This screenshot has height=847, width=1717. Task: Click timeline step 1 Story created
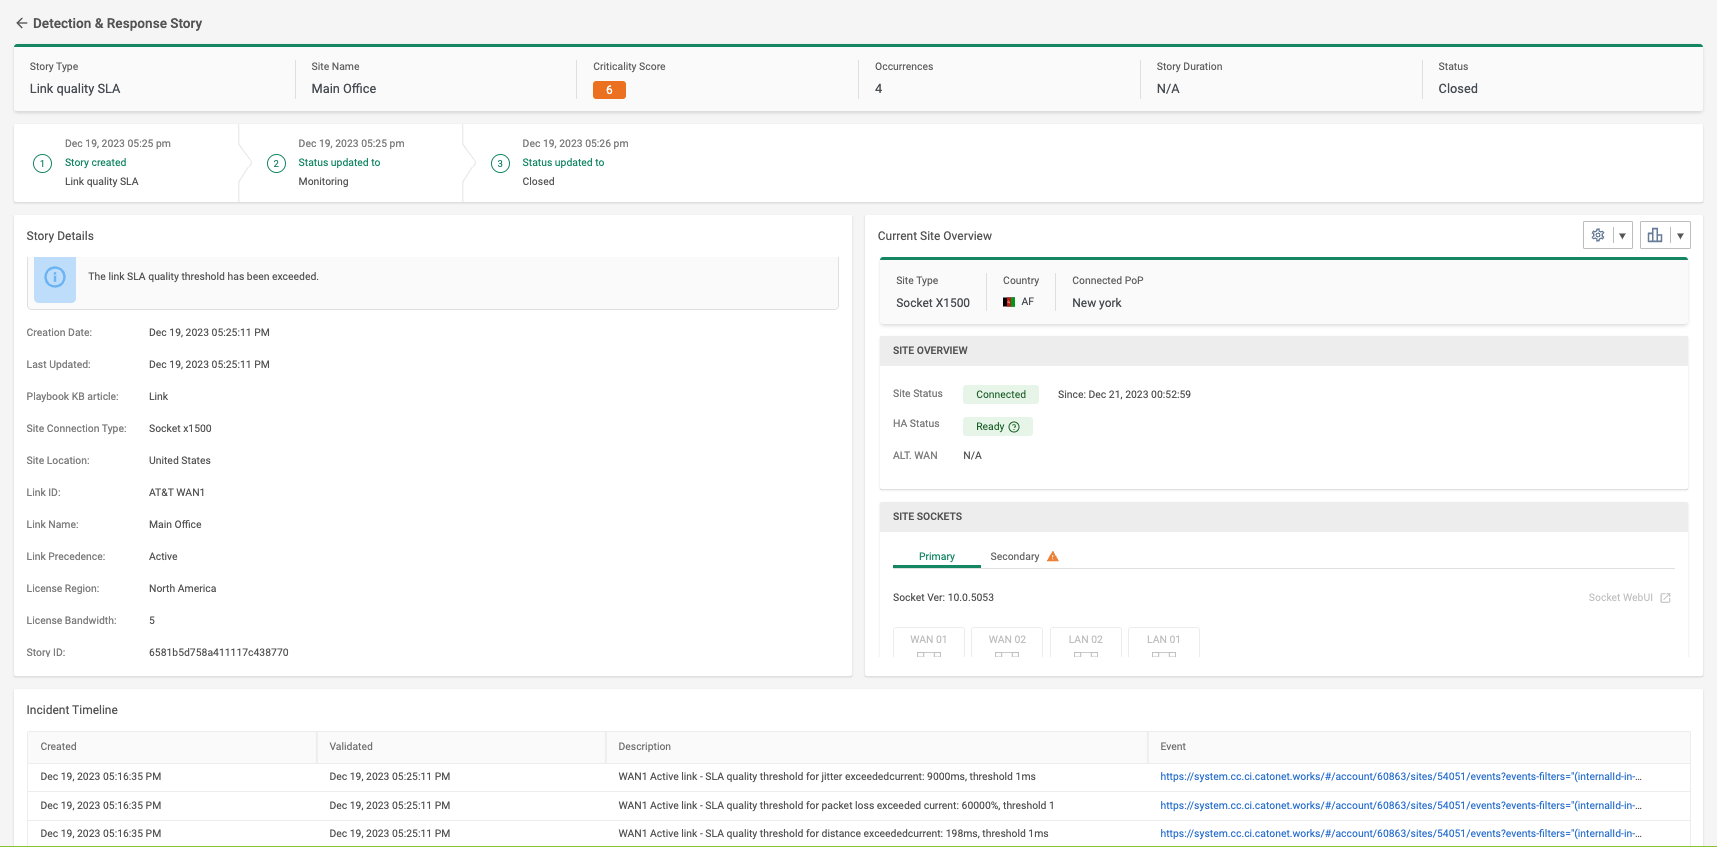(x=43, y=163)
